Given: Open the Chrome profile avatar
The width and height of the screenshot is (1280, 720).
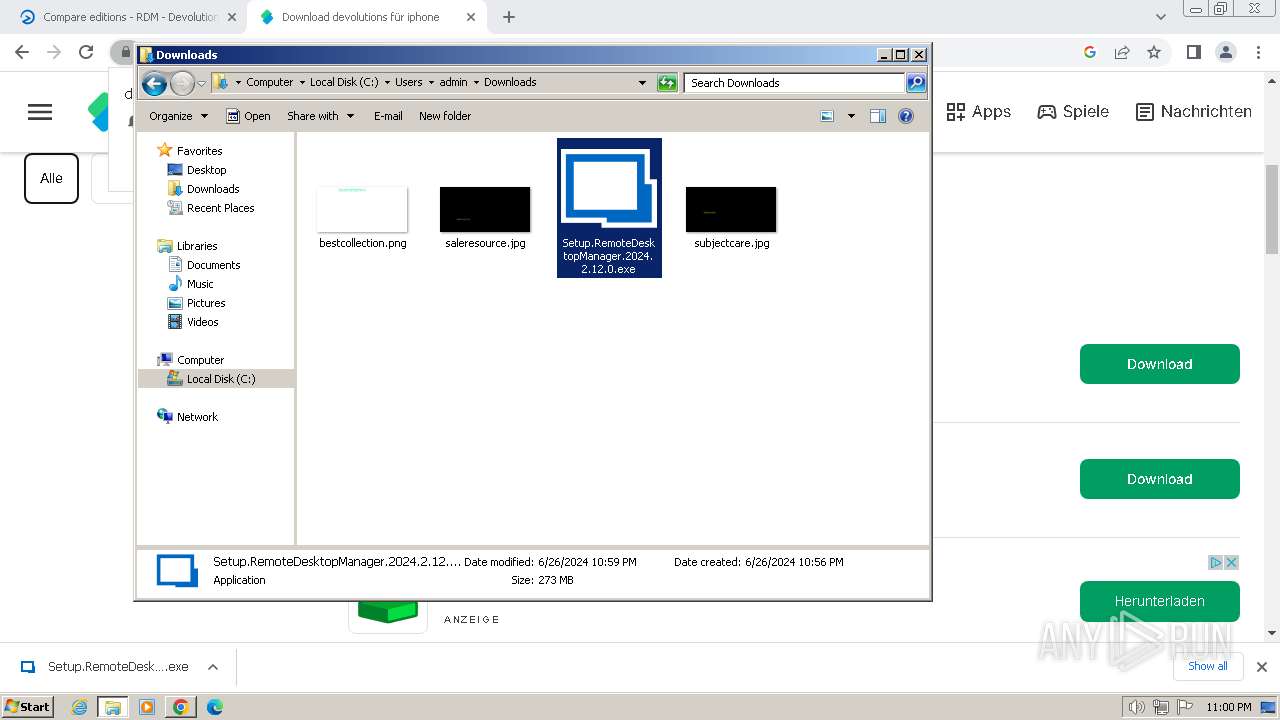Looking at the screenshot, I should [1226, 52].
